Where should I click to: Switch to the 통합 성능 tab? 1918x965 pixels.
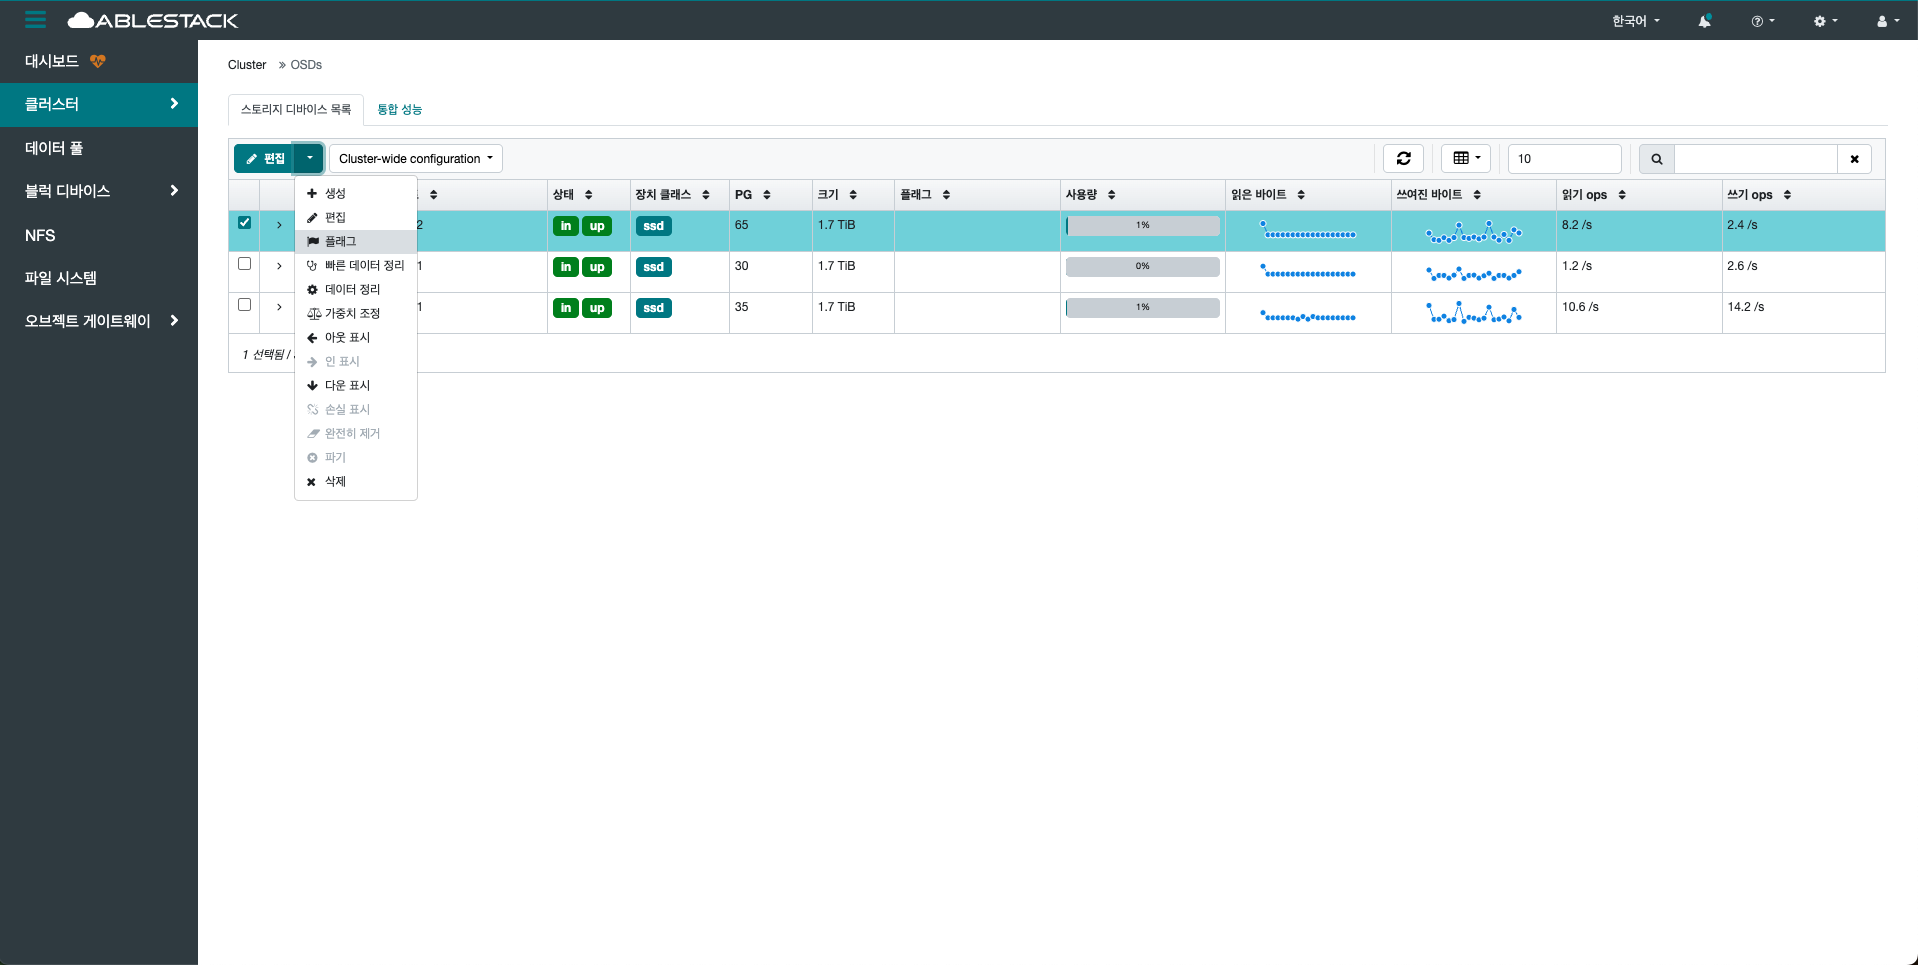click(399, 109)
